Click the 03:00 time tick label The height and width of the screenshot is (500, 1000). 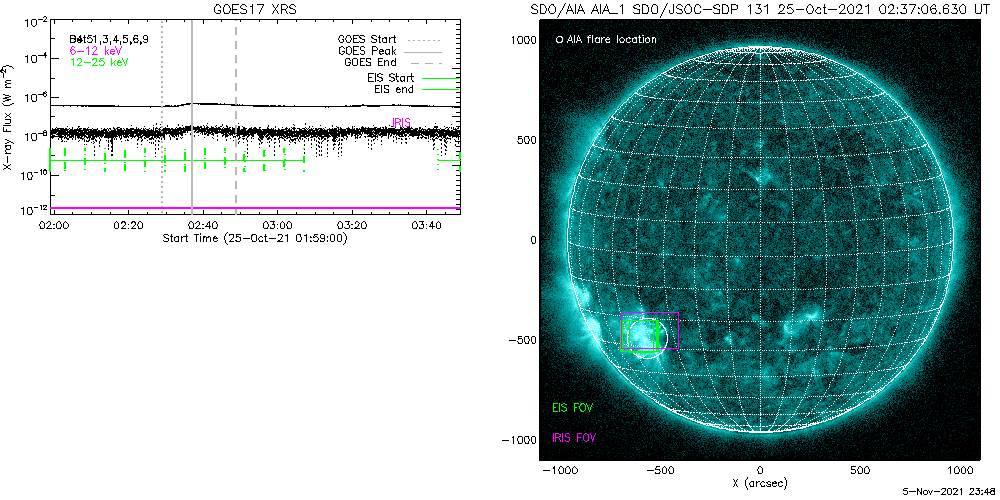point(278,226)
